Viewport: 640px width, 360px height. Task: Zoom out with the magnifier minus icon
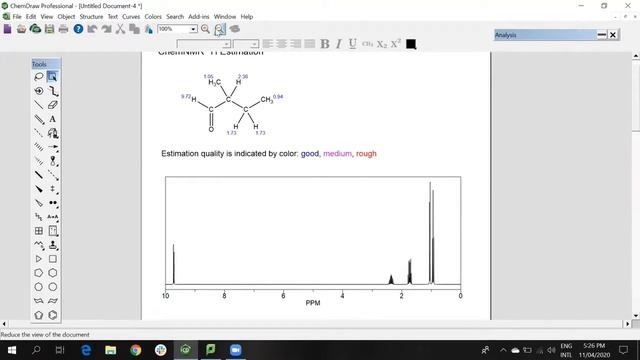(x=220, y=29)
